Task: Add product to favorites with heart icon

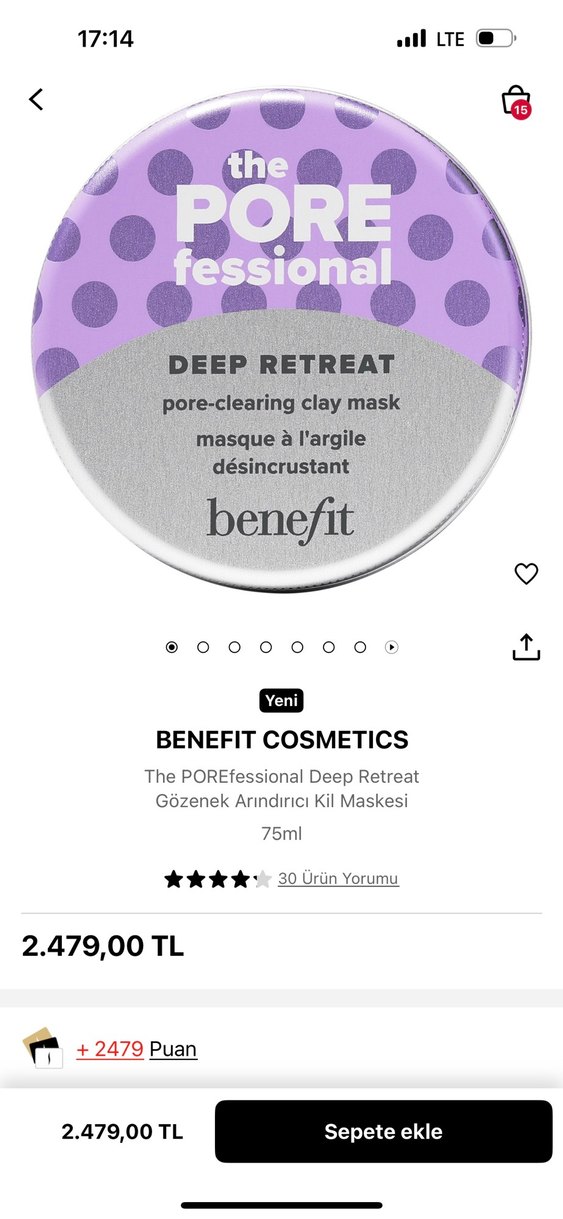Action: click(x=526, y=573)
